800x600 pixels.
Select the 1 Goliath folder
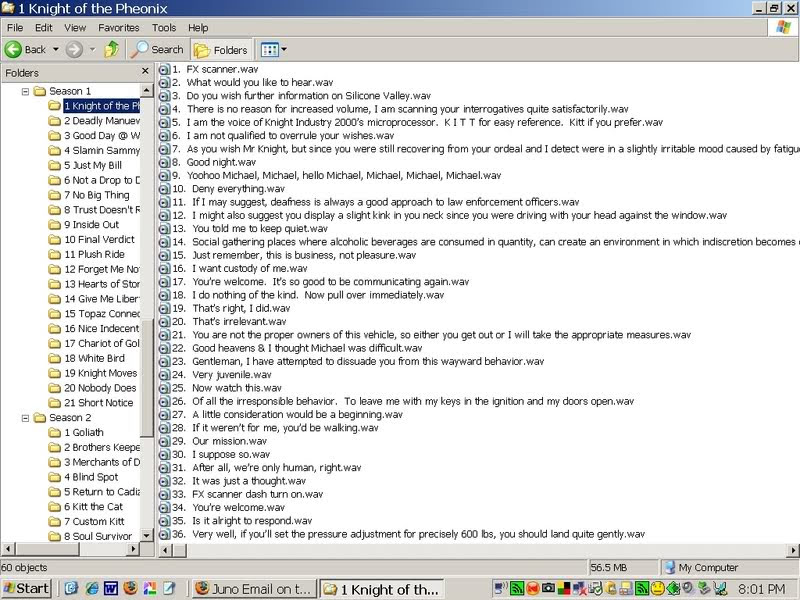point(84,432)
